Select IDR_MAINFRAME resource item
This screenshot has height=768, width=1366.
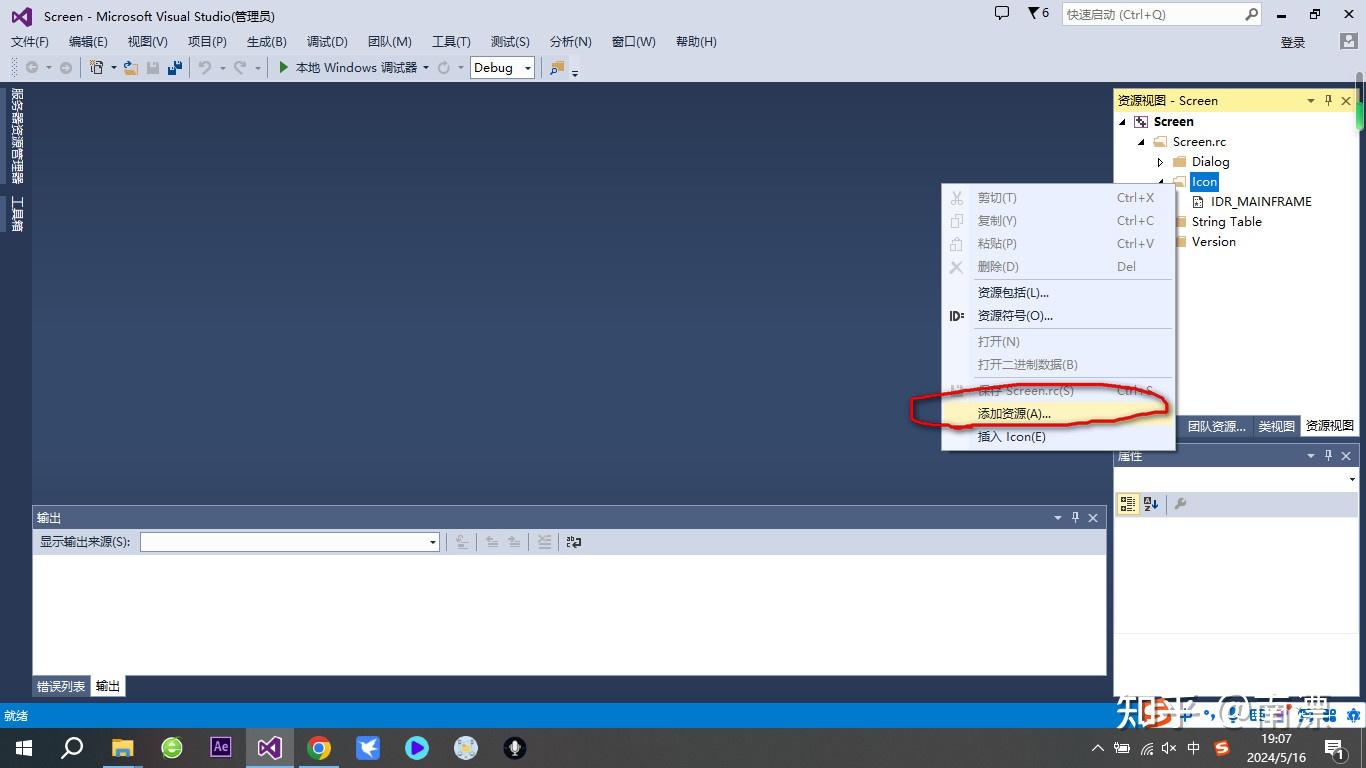coord(1261,202)
